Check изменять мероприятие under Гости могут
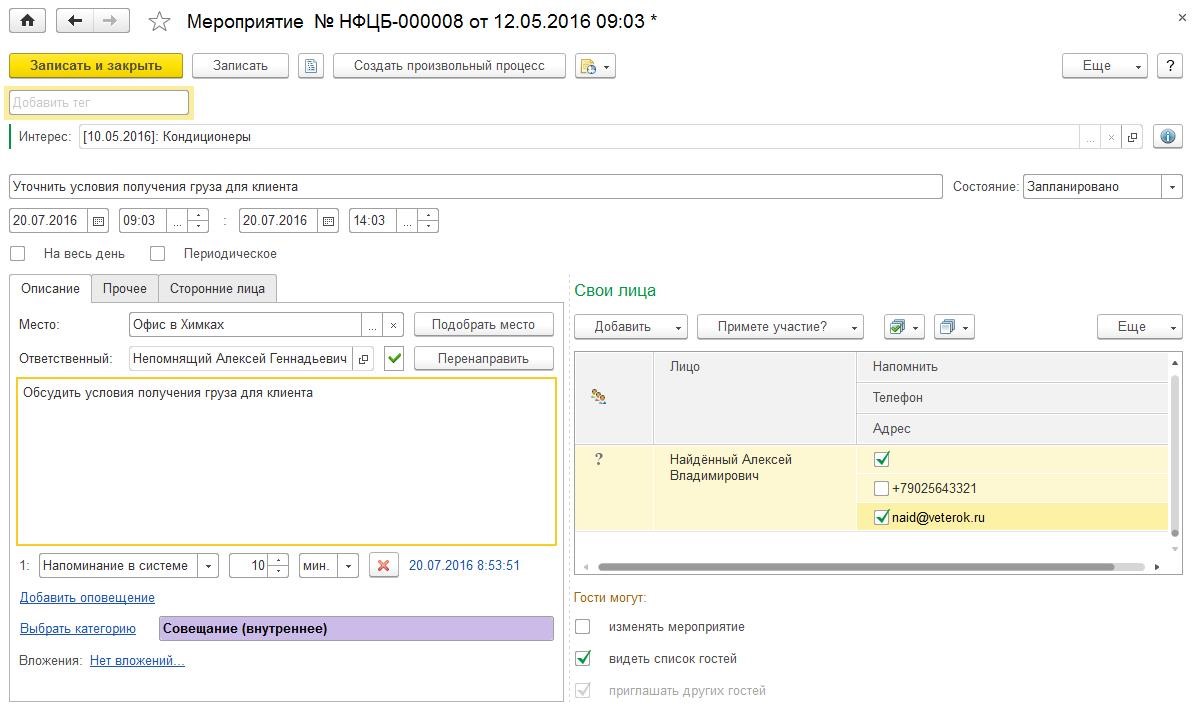The image size is (1196, 707). pyautogui.click(x=581, y=627)
